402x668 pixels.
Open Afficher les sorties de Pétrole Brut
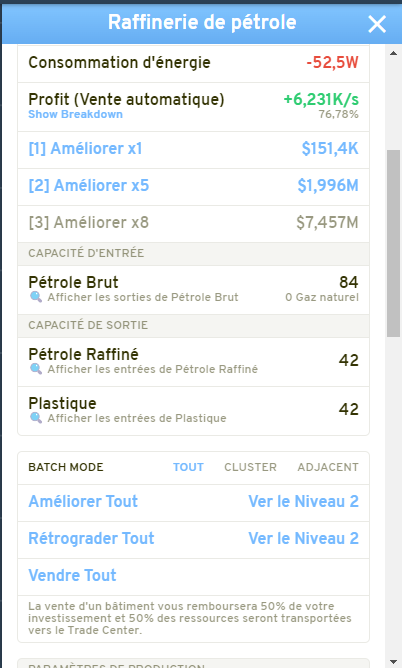(x=143, y=297)
